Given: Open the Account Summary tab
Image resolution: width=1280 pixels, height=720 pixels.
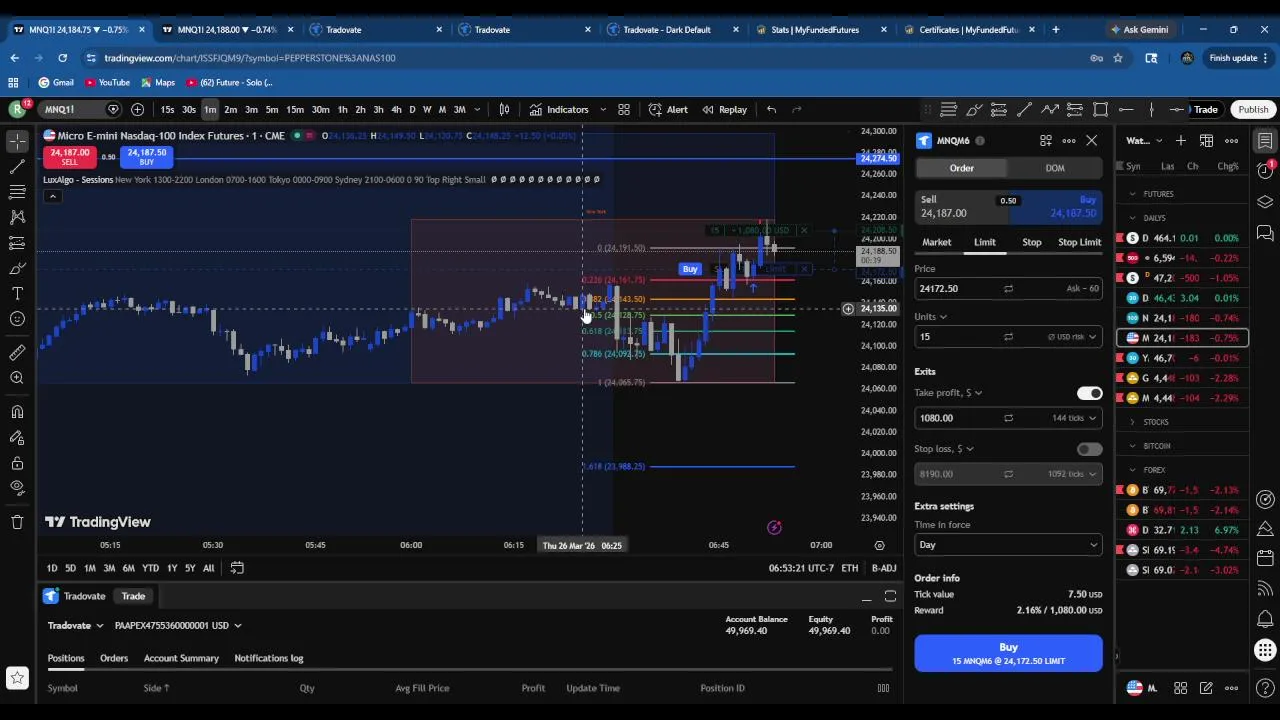Looking at the screenshot, I should pyautogui.click(x=181, y=658).
